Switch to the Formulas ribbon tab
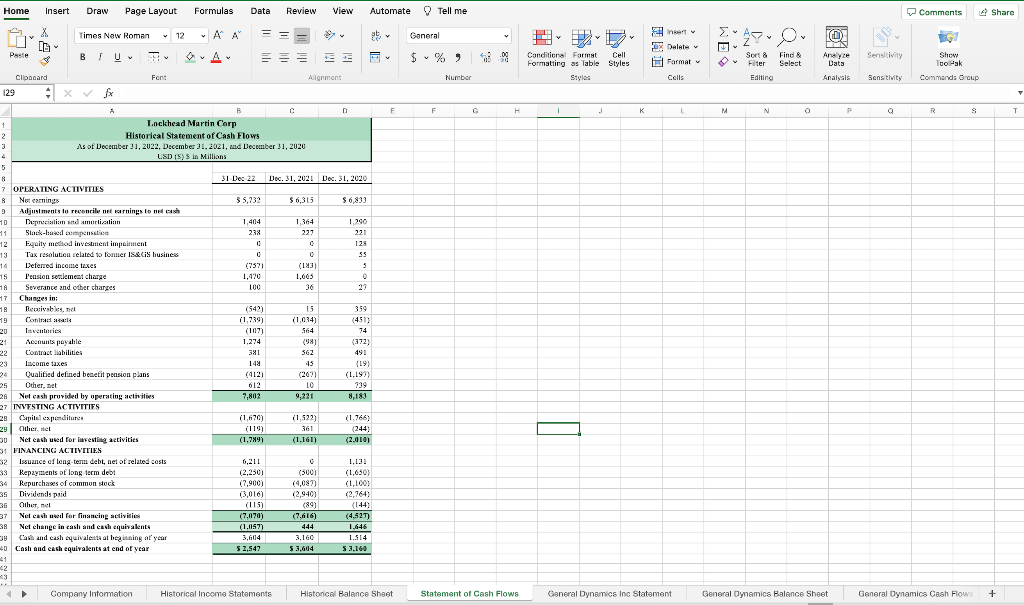This screenshot has width=1024, height=605. coord(215,11)
